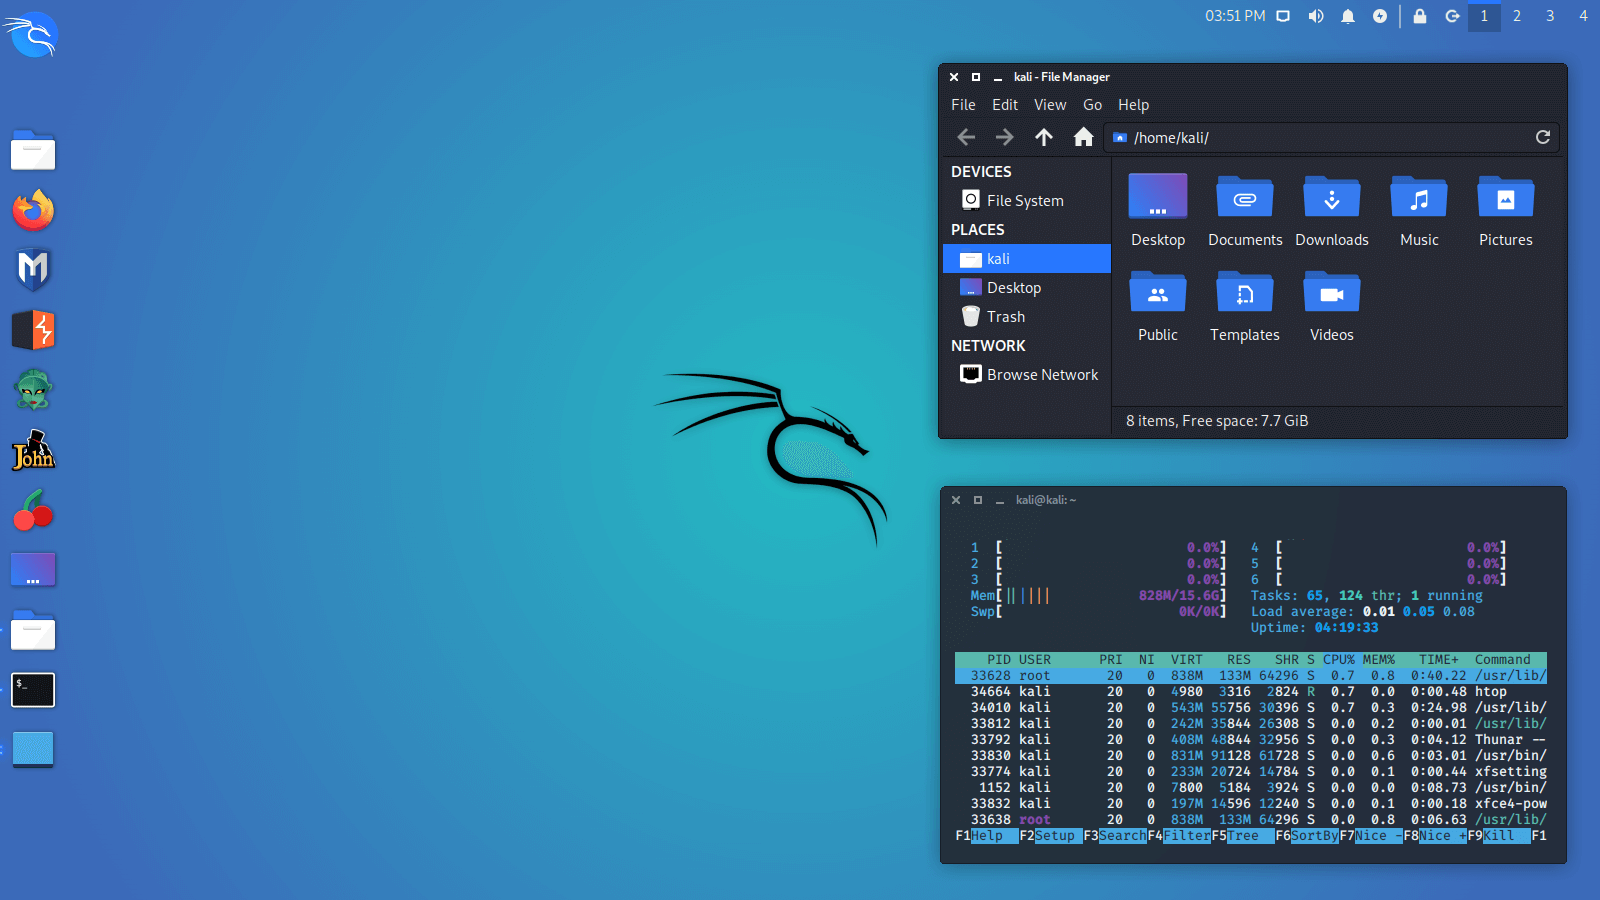Open the Legion scanner tool
Image resolution: width=1600 pixels, height=900 pixels.
33,390
